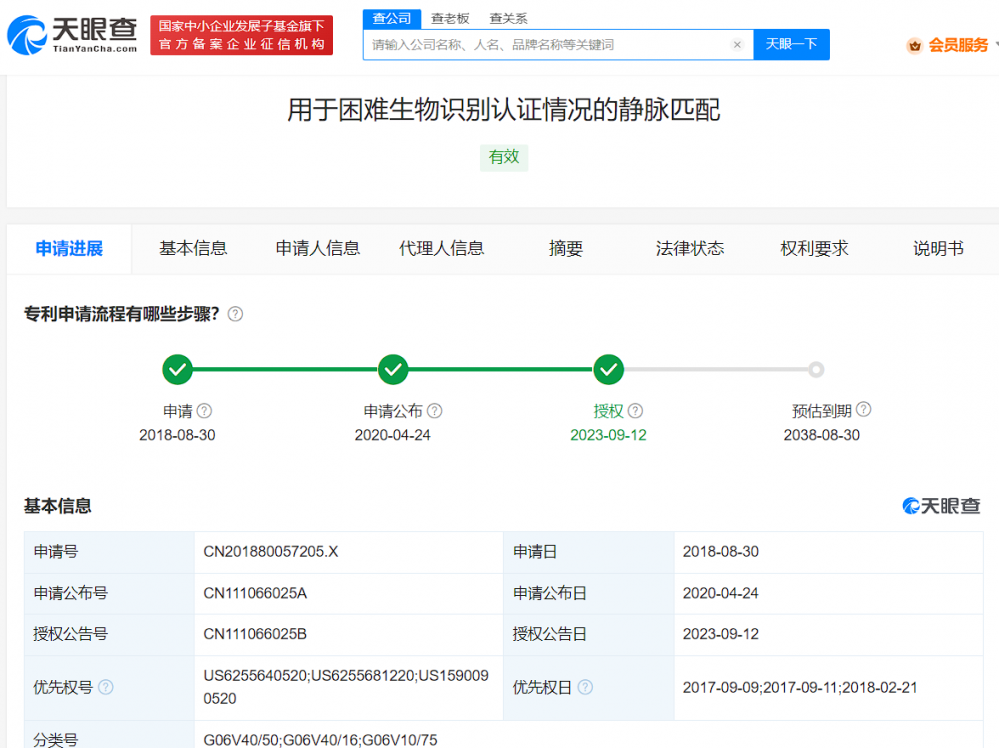Viewport: 999px width, 748px height.
Task: Click the 会员服务 crown icon
Action: (915, 45)
